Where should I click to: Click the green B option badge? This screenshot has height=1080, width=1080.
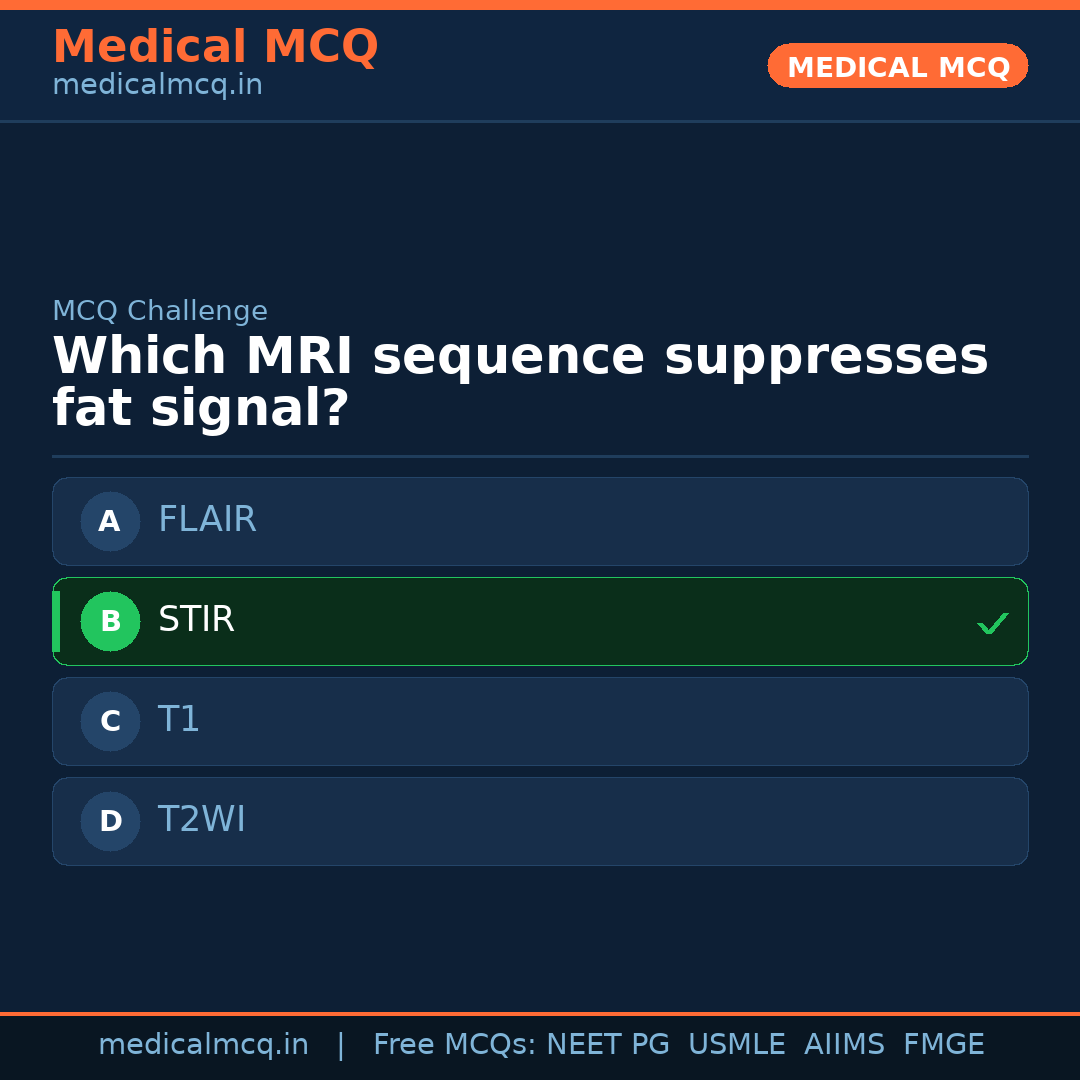tap(110, 621)
